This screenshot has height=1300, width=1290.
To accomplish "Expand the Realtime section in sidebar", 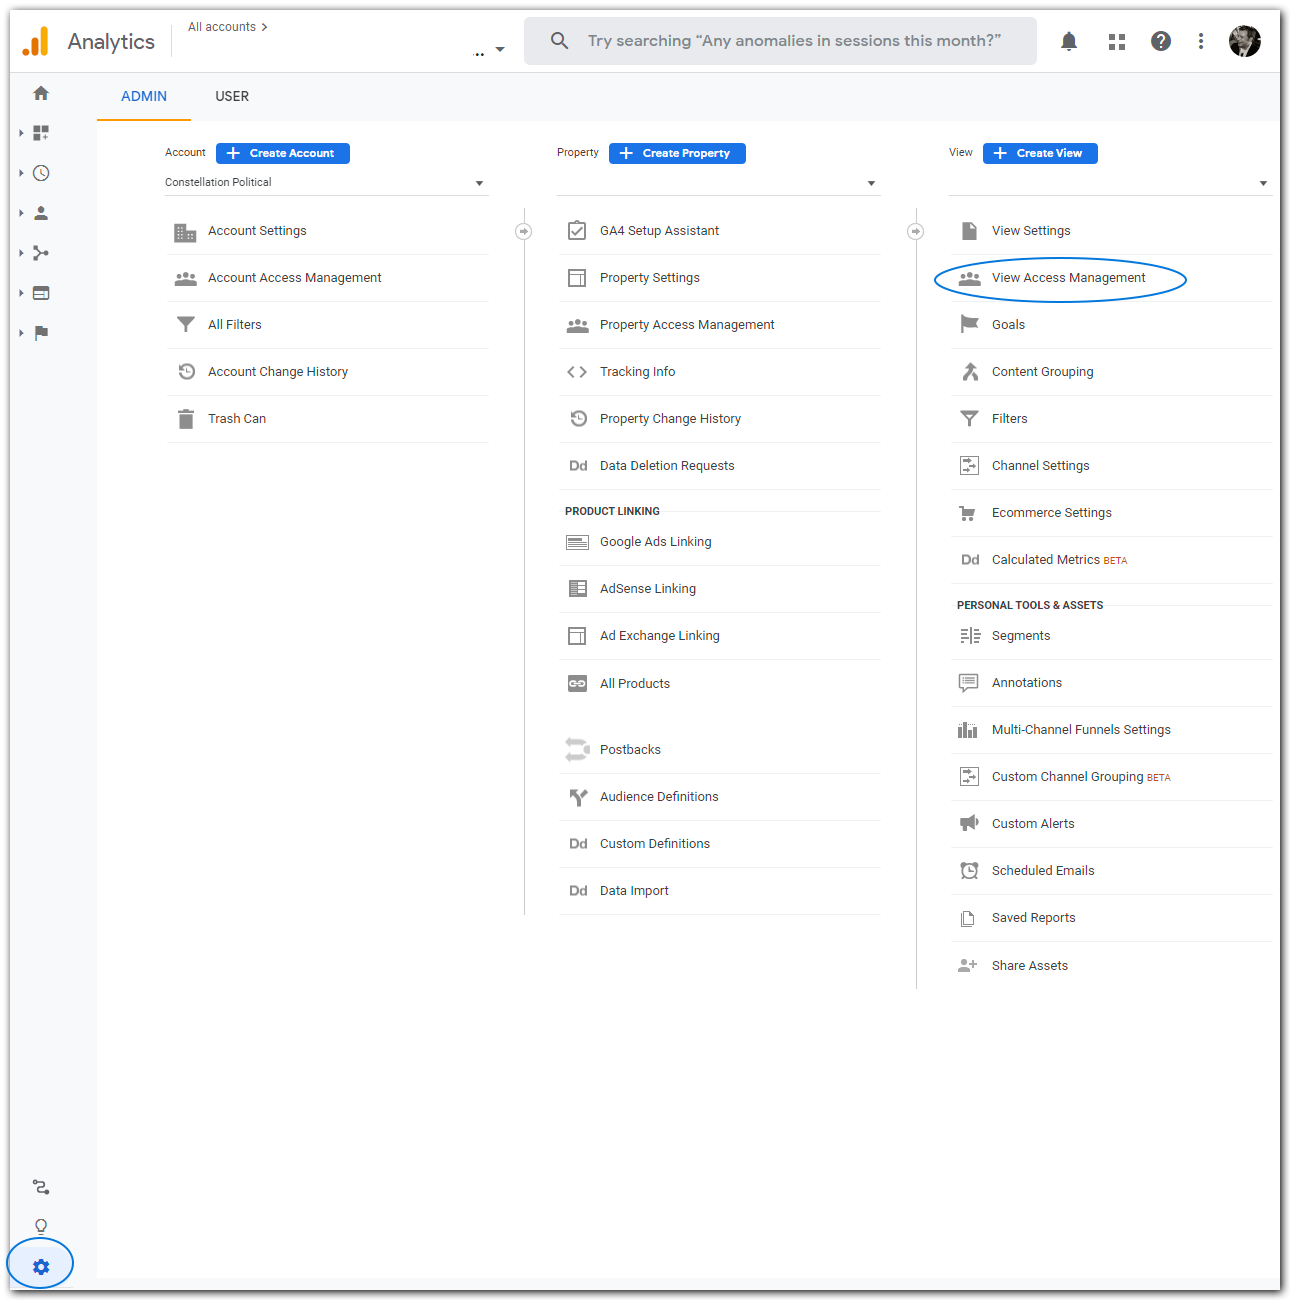I will [21, 173].
